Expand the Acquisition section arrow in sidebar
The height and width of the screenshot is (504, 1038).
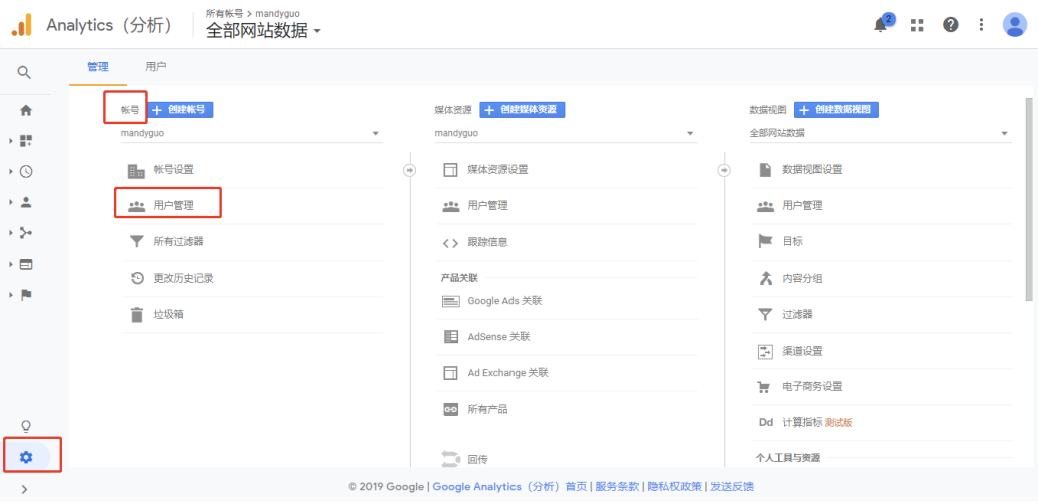tap(11, 233)
